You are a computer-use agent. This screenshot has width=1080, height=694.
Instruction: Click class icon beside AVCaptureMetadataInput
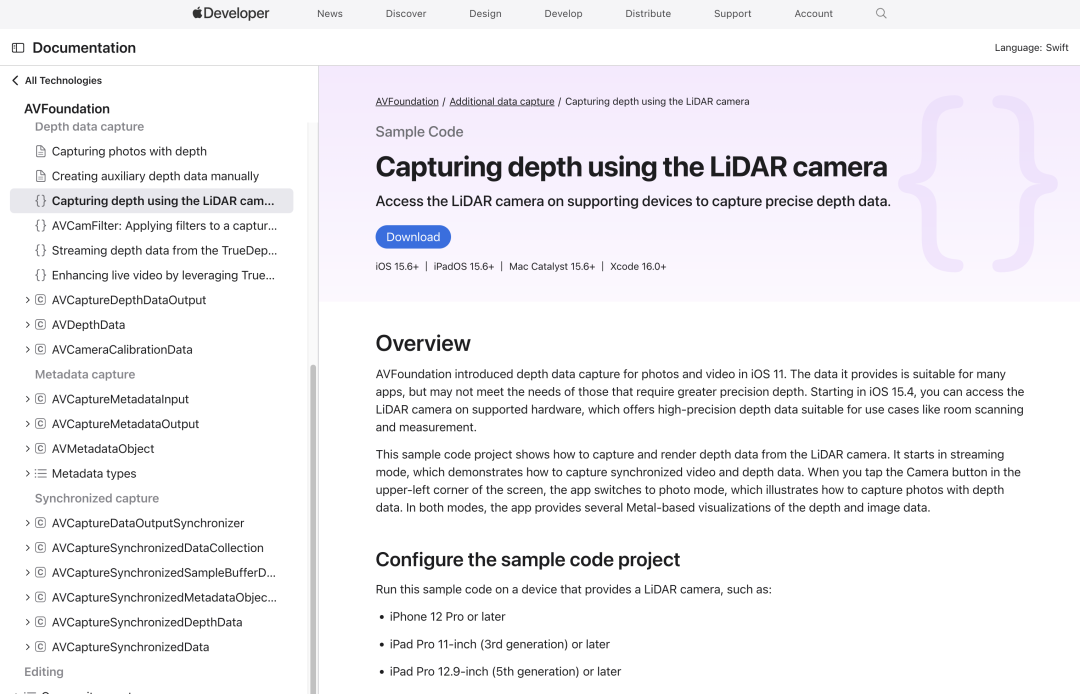(41, 399)
